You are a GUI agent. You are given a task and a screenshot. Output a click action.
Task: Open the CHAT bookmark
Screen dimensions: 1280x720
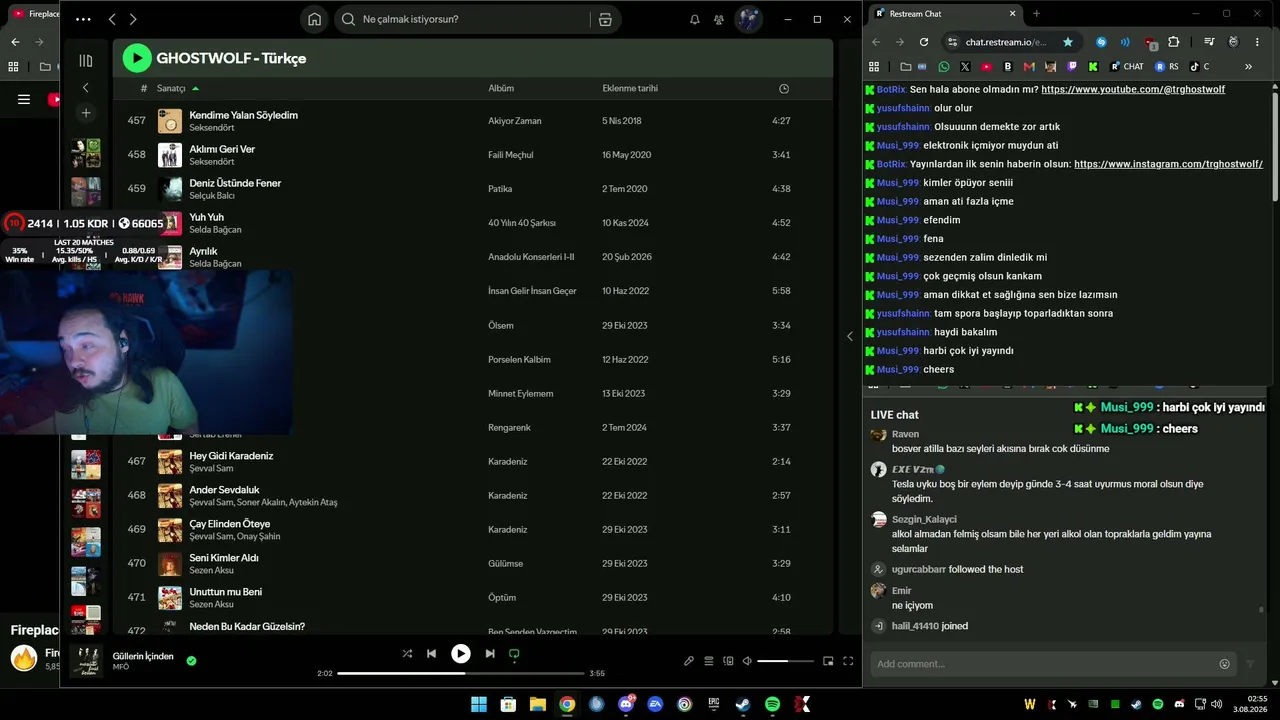1127,67
